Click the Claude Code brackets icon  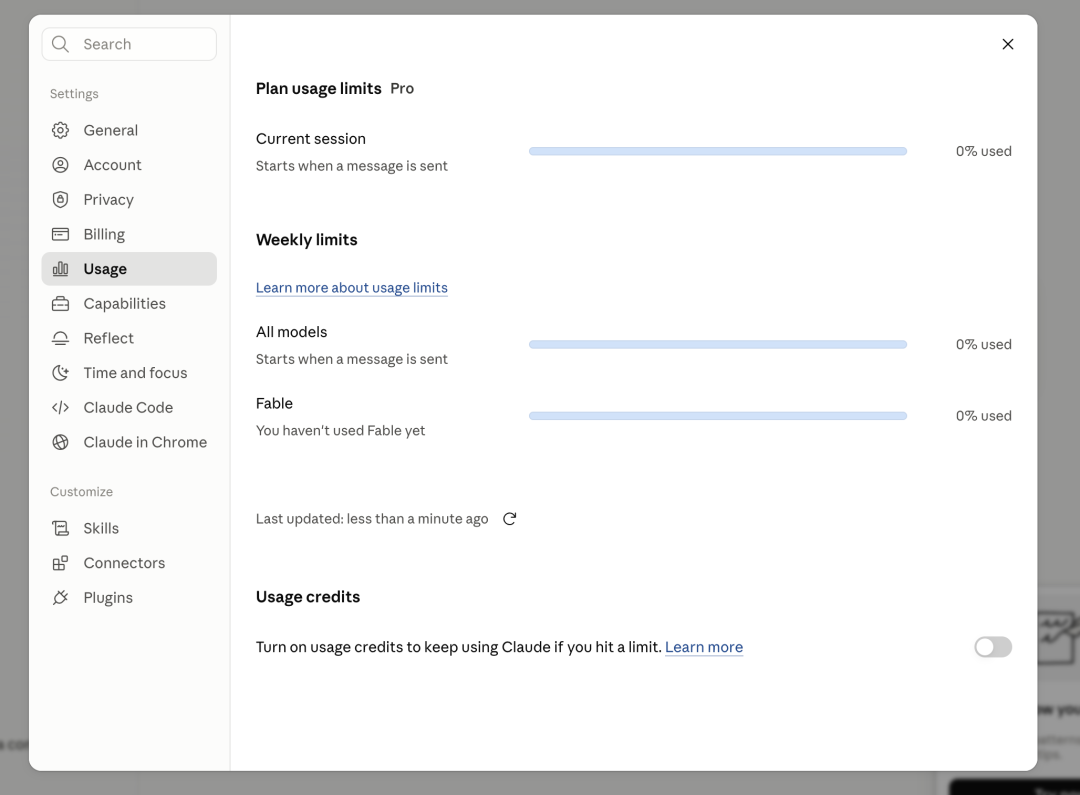pyautogui.click(x=61, y=408)
